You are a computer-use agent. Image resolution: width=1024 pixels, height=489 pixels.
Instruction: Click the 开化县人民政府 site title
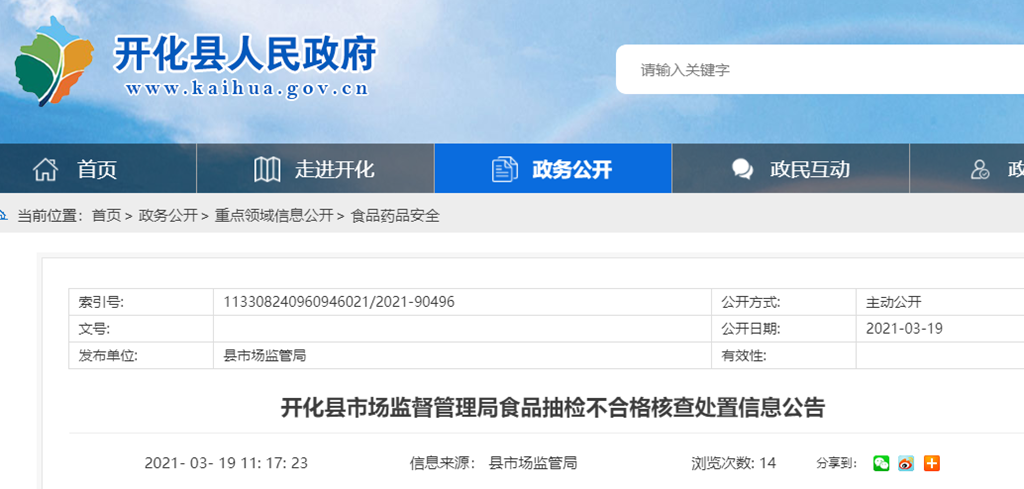coord(246,54)
